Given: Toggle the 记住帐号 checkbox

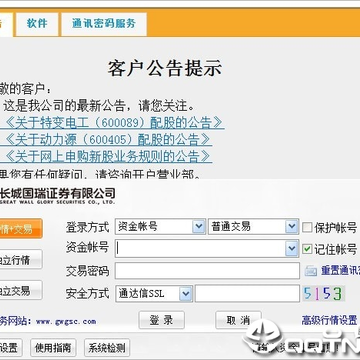Looking at the screenshot, I should (307, 249).
